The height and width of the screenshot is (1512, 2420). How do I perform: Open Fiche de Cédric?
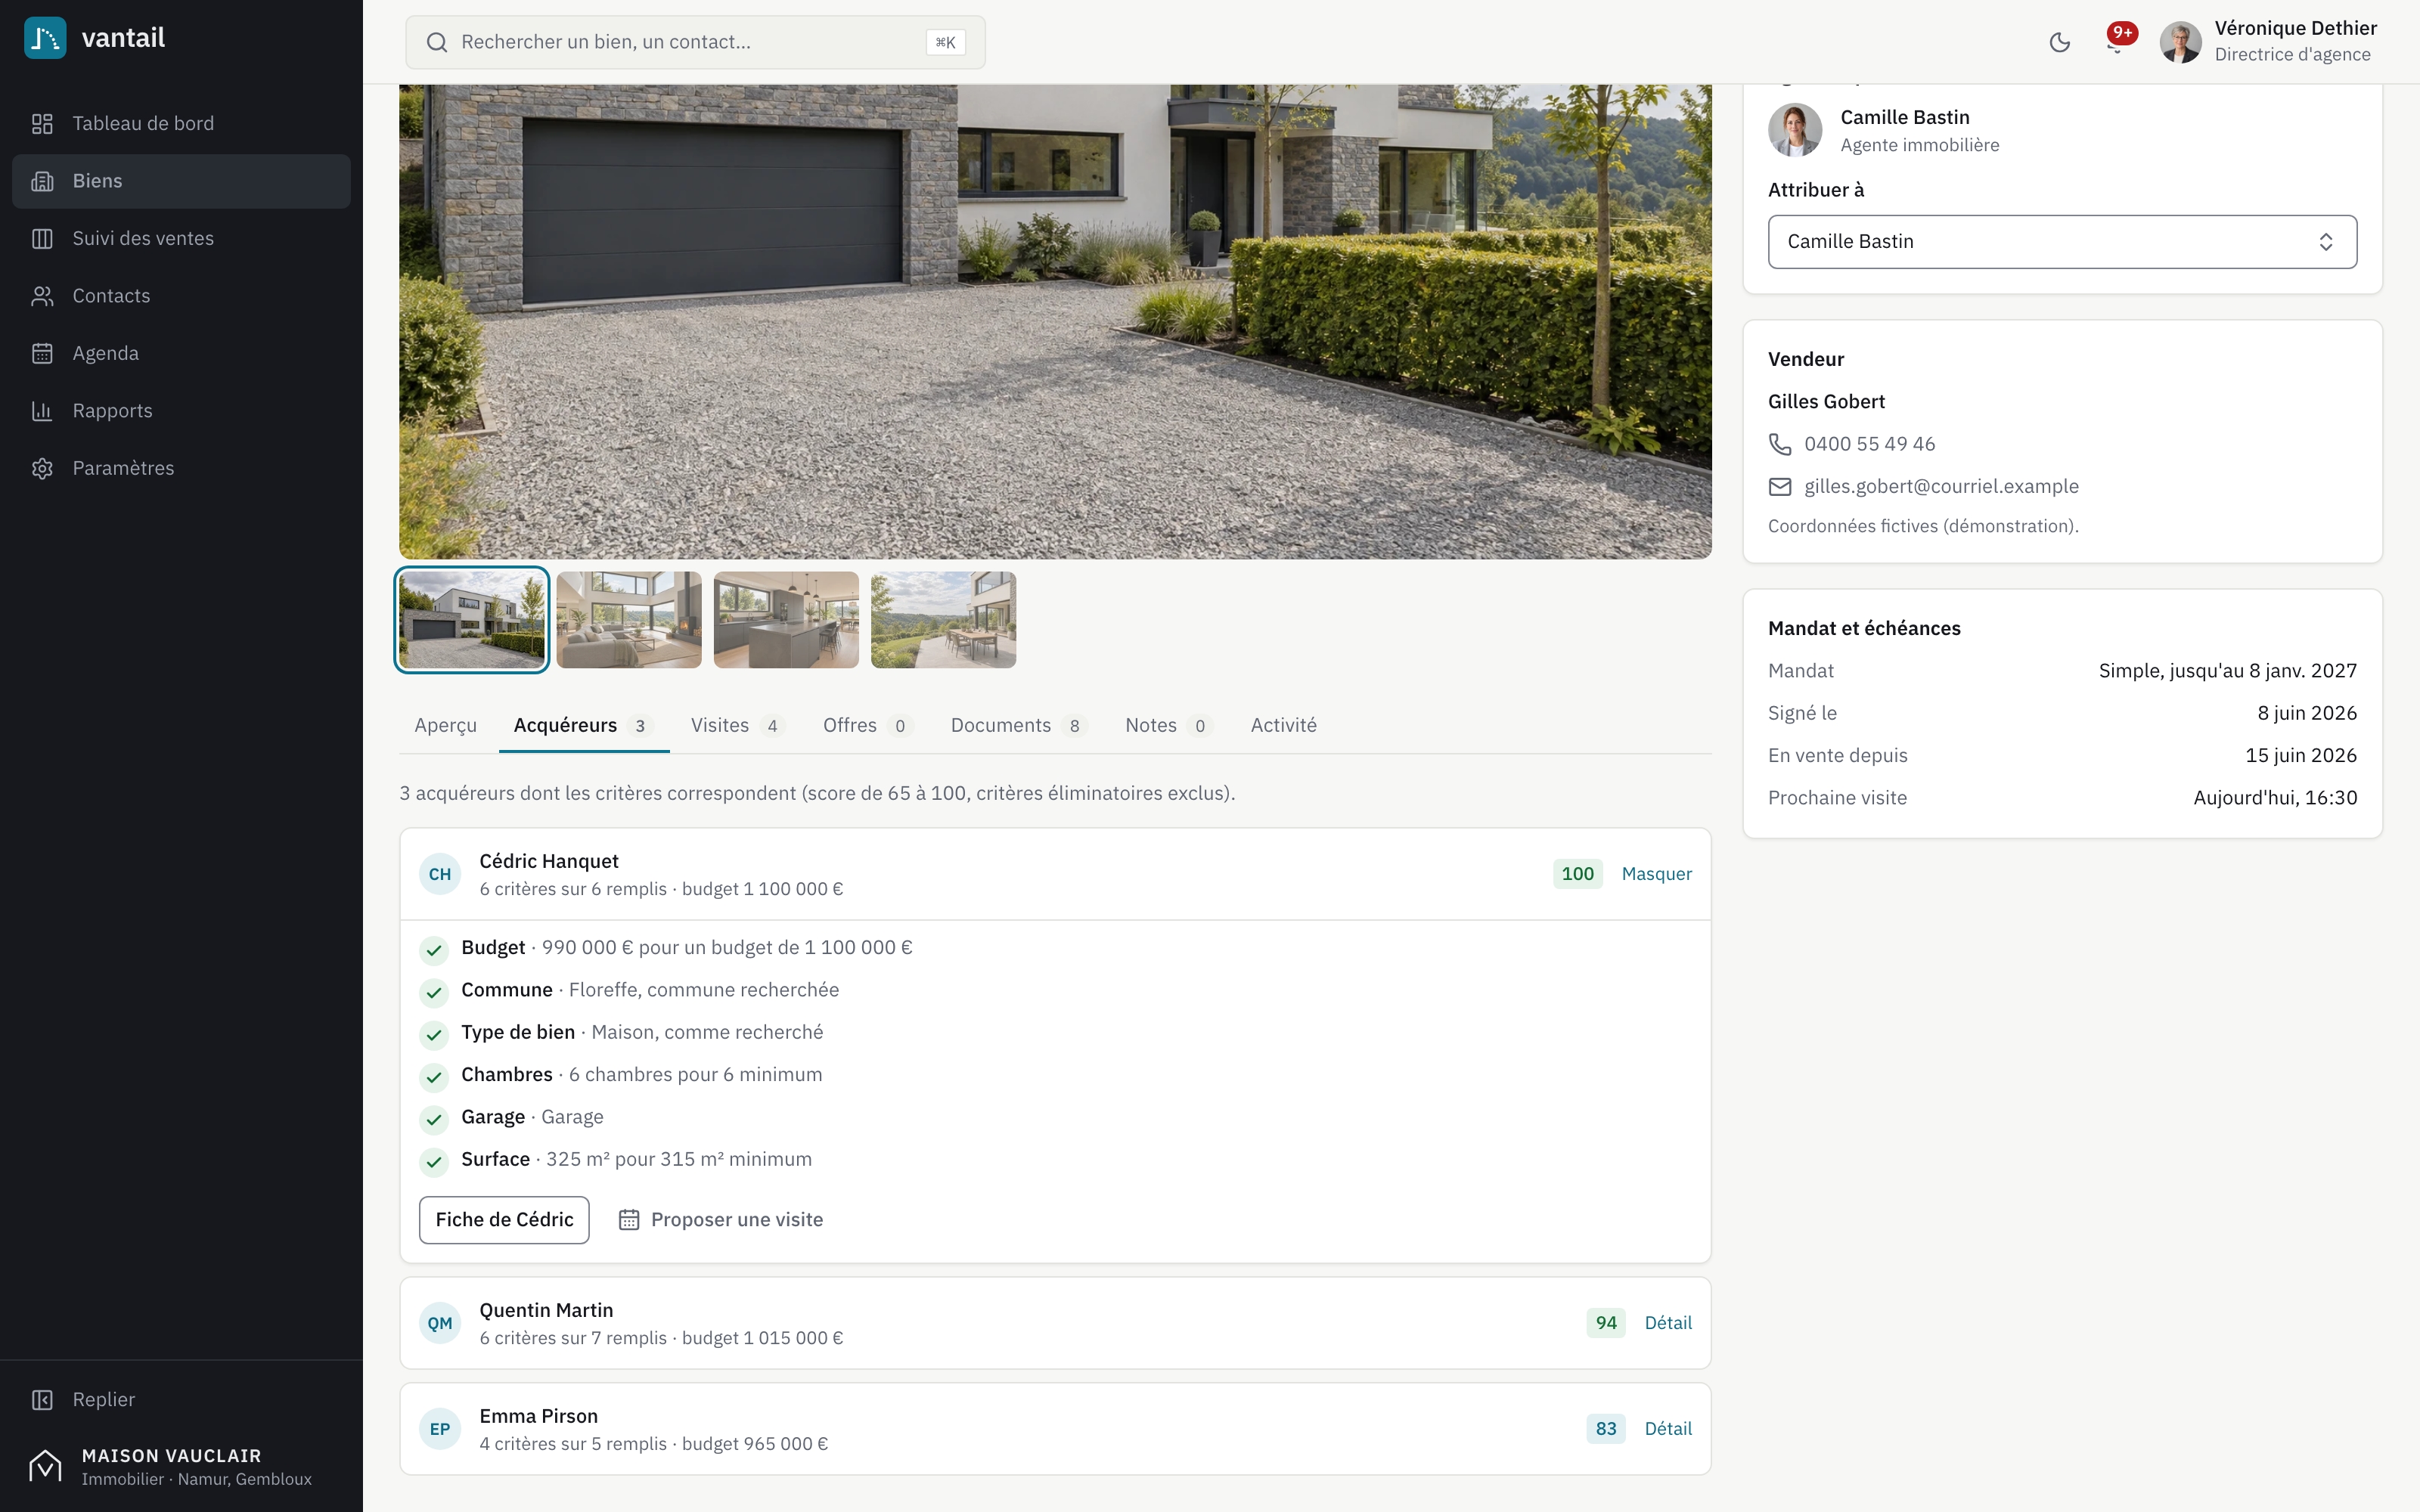click(x=504, y=1220)
